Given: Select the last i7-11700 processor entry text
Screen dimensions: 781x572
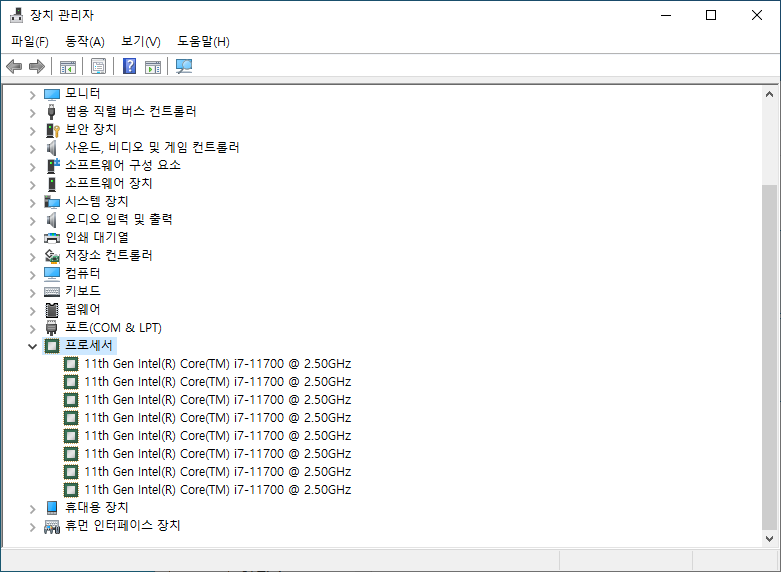Looking at the screenshot, I should (x=218, y=489).
